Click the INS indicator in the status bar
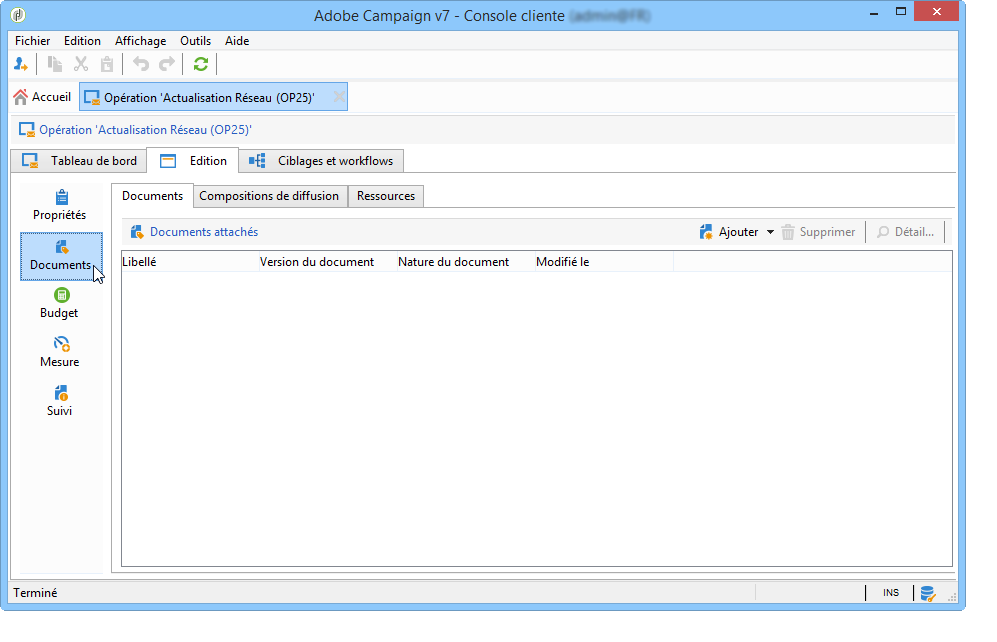The height and width of the screenshot is (642, 997). (x=891, y=592)
